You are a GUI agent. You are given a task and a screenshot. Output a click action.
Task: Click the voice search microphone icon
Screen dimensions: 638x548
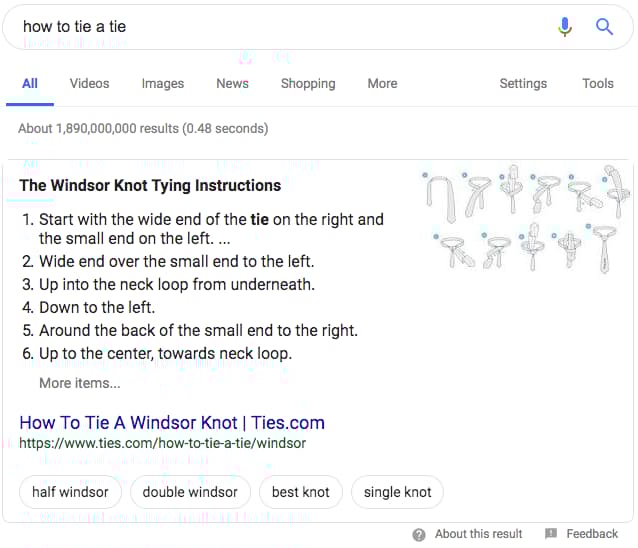565,27
